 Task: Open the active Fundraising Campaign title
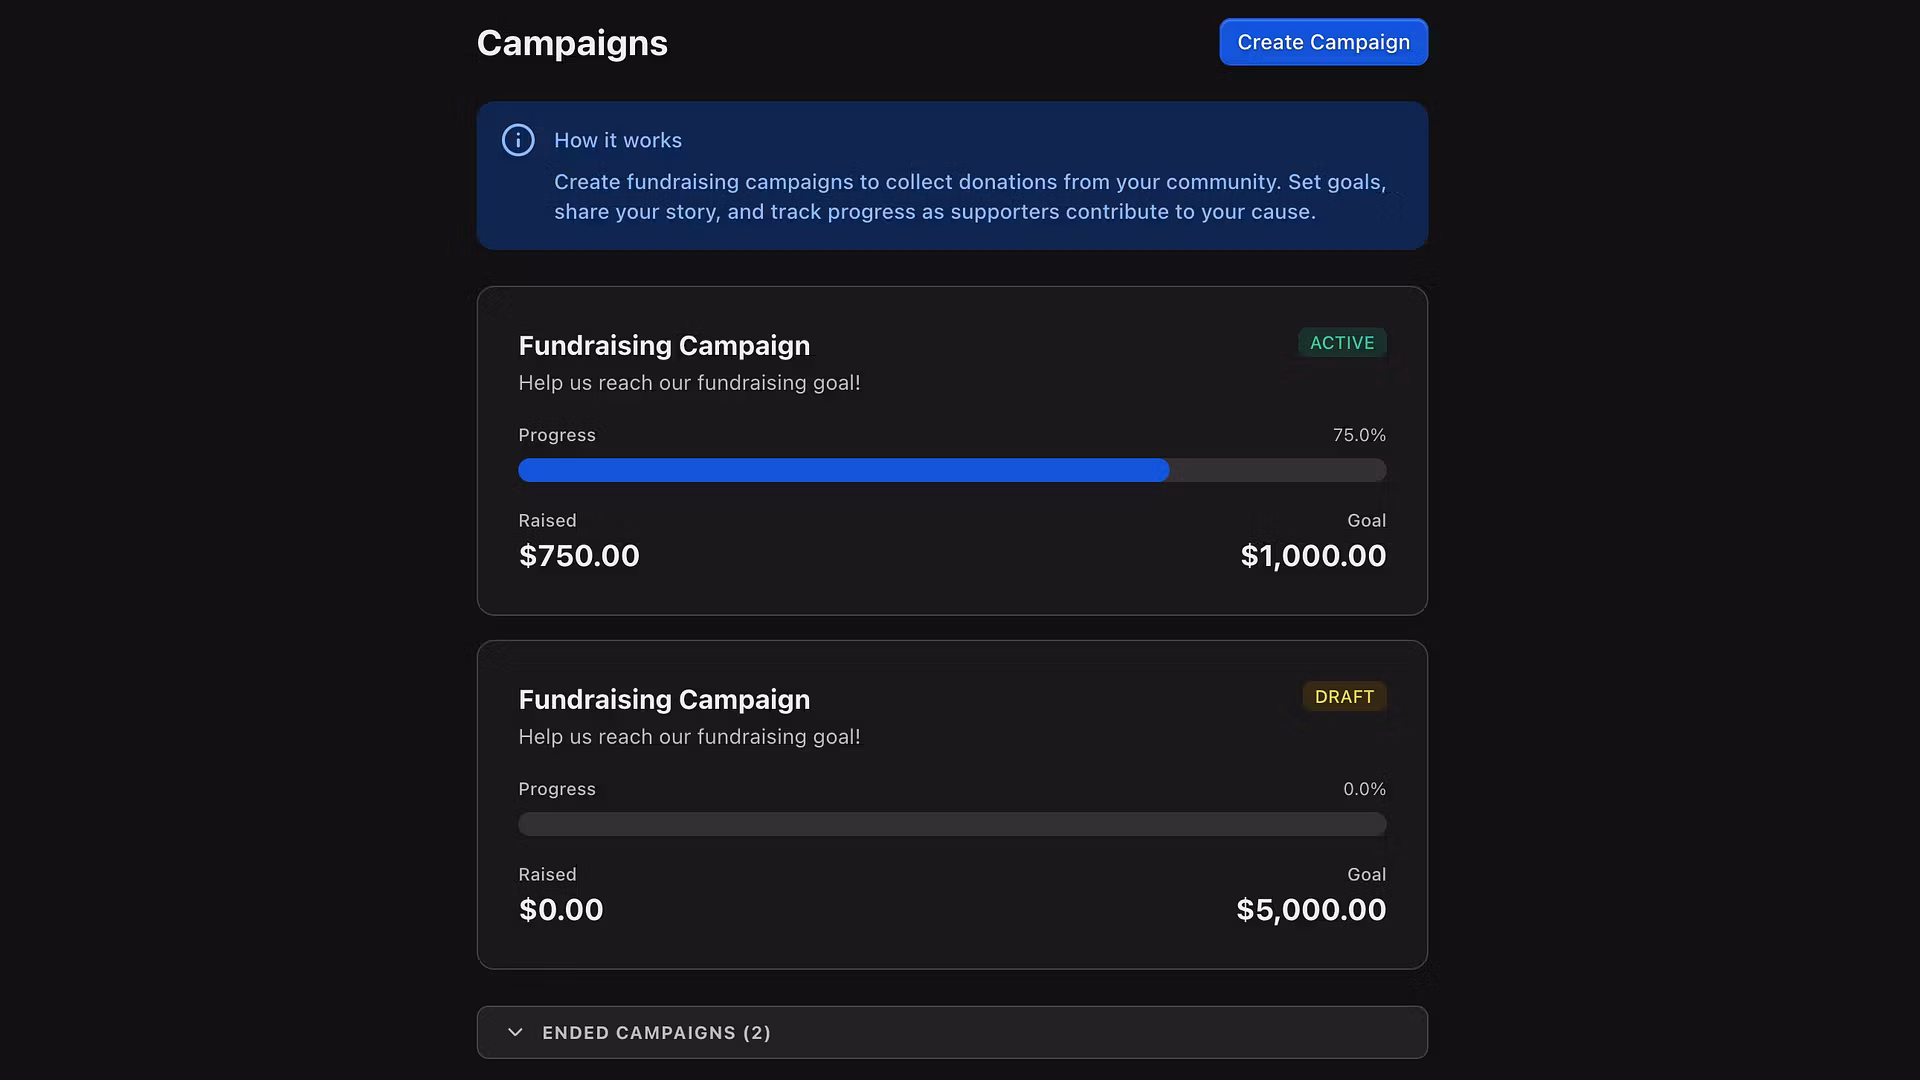664,346
